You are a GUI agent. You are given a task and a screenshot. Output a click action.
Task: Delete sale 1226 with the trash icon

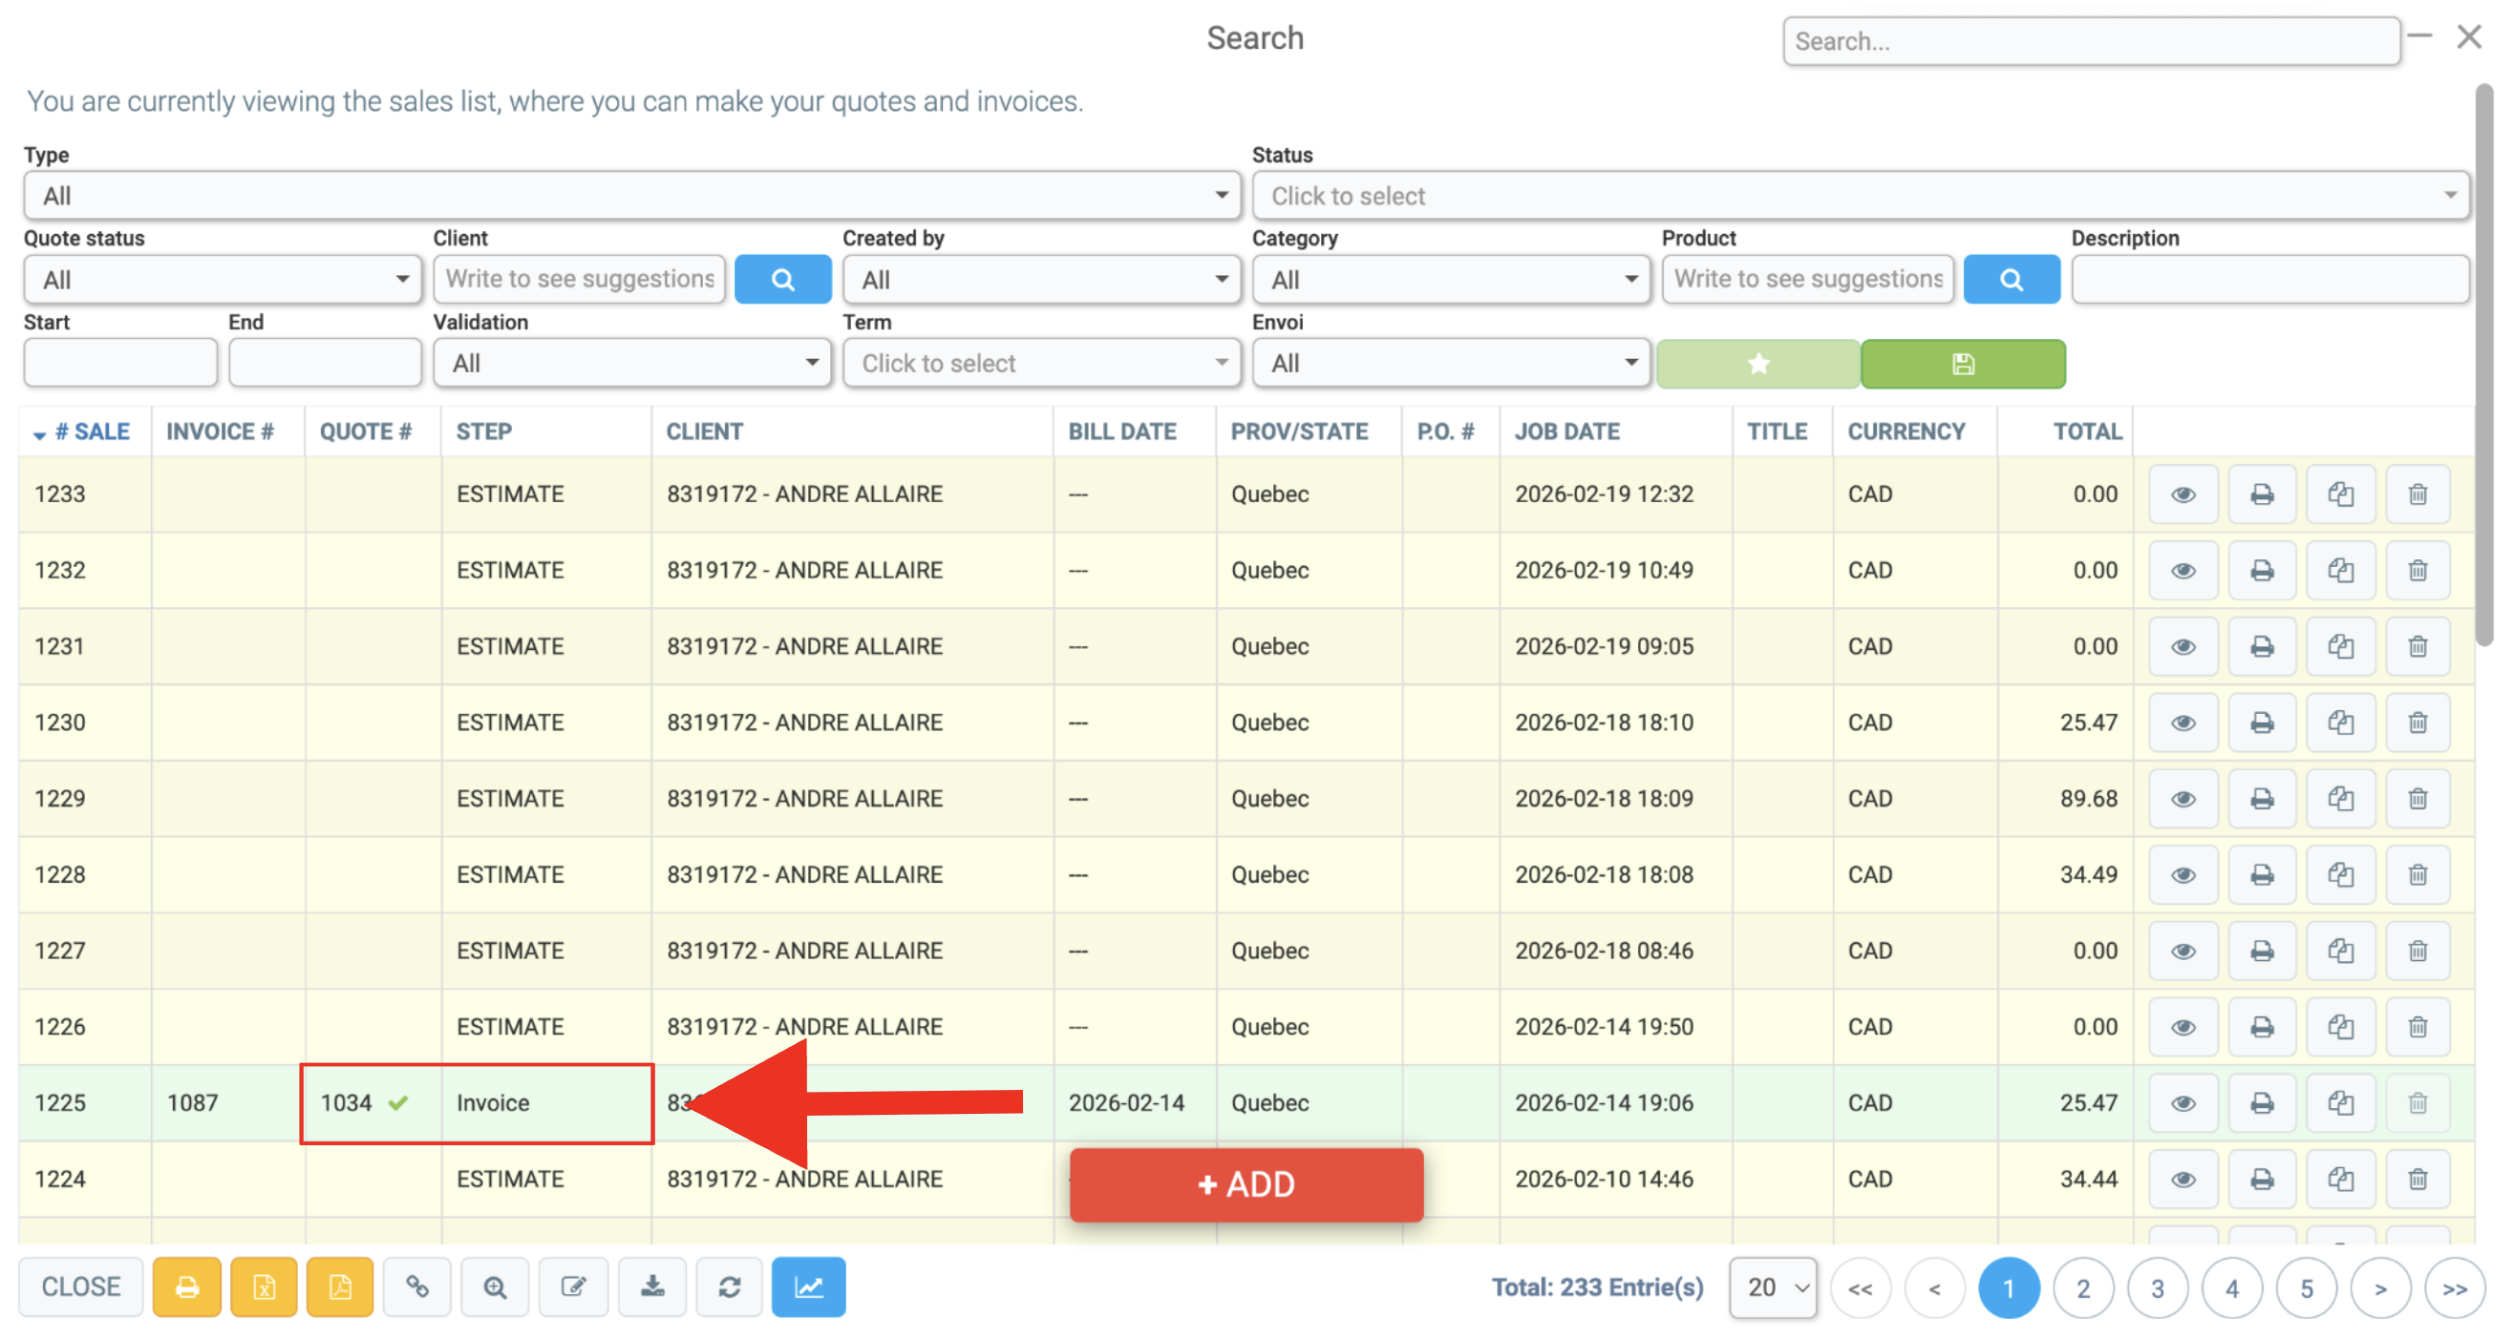(x=2417, y=1026)
